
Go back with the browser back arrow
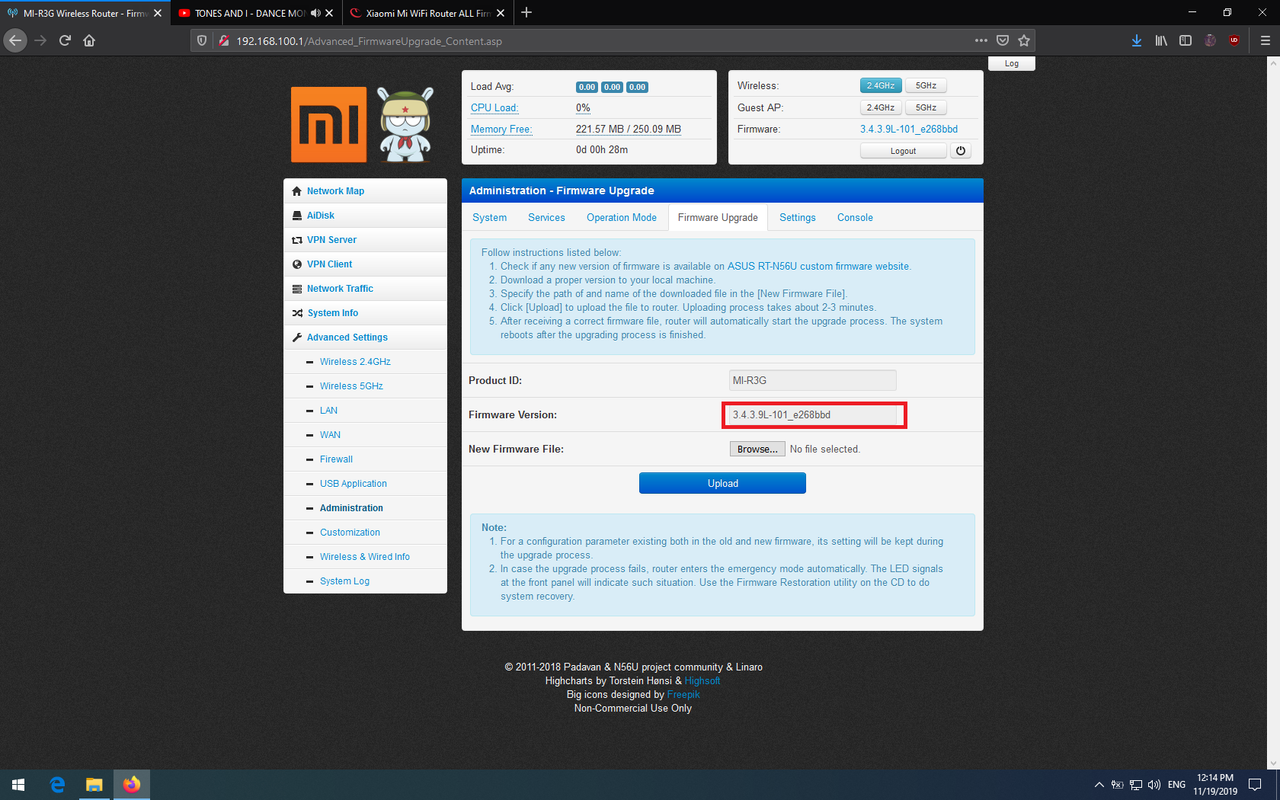coord(15,41)
